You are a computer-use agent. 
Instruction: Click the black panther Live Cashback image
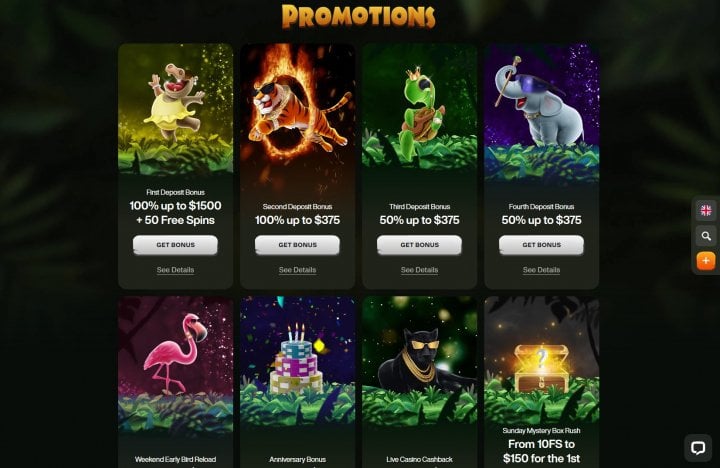click(x=419, y=365)
